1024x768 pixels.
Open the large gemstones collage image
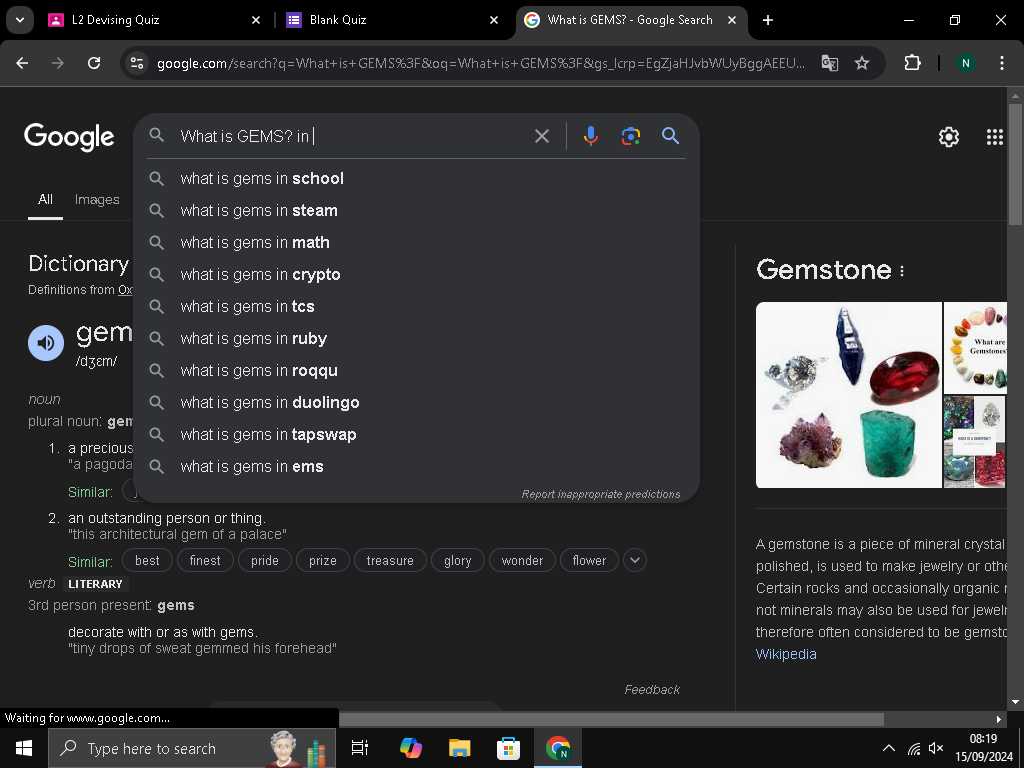coord(848,394)
